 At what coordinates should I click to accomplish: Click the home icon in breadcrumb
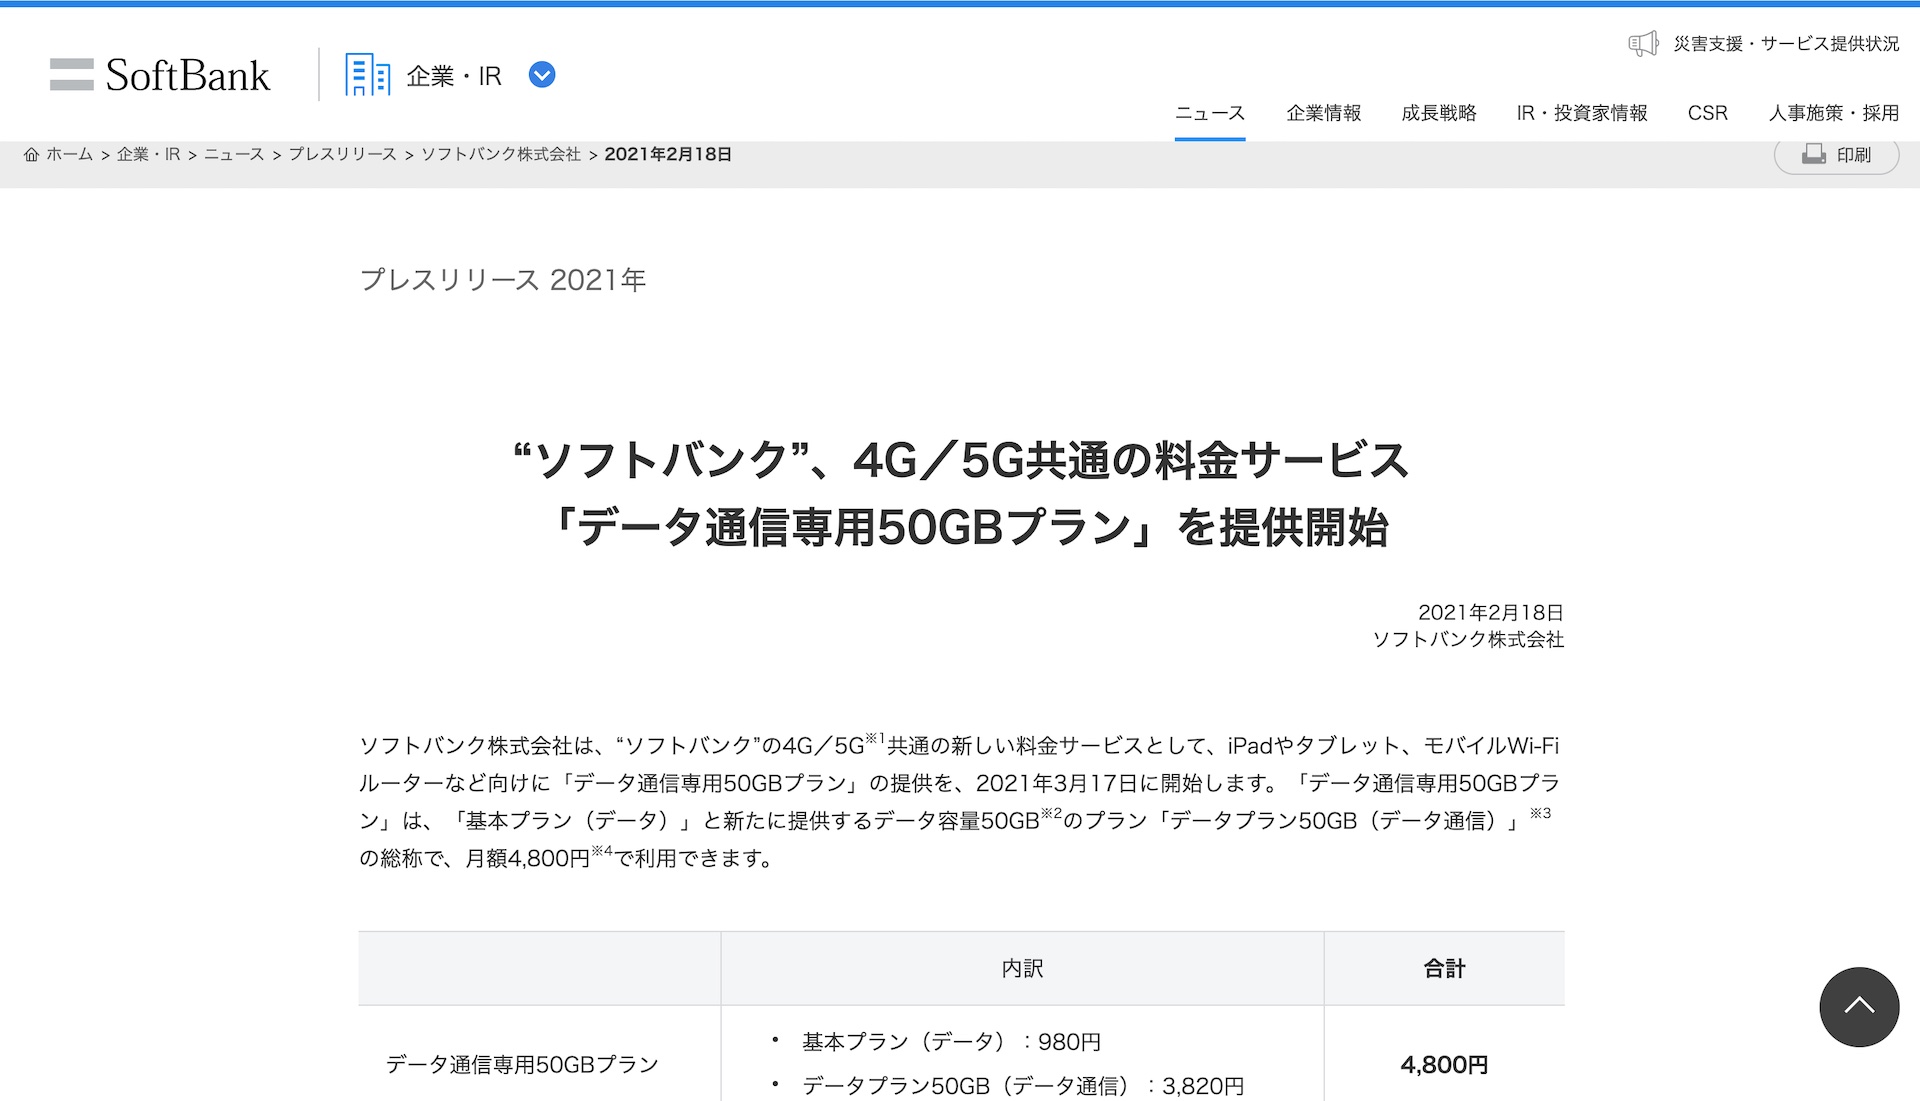pyautogui.click(x=31, y=154)
